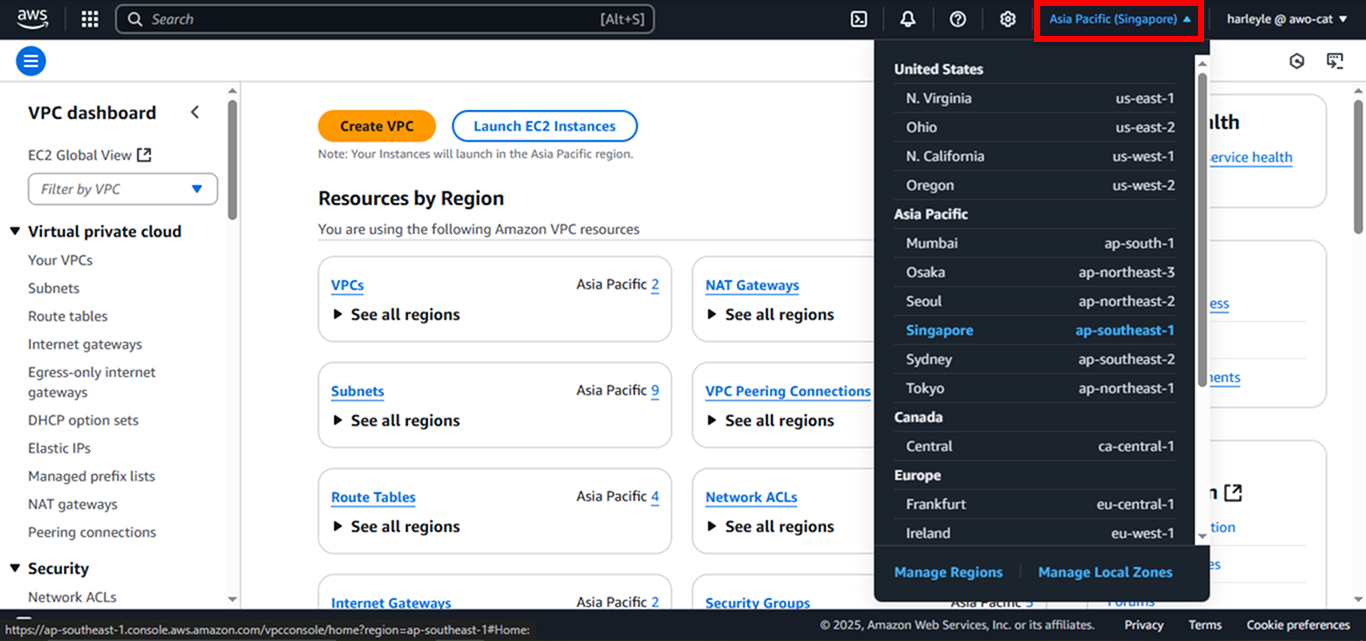Select Ohio us-east-2 region
Screen dimensions: 1366x641
pyautogui.click(x=1035, y=127)
